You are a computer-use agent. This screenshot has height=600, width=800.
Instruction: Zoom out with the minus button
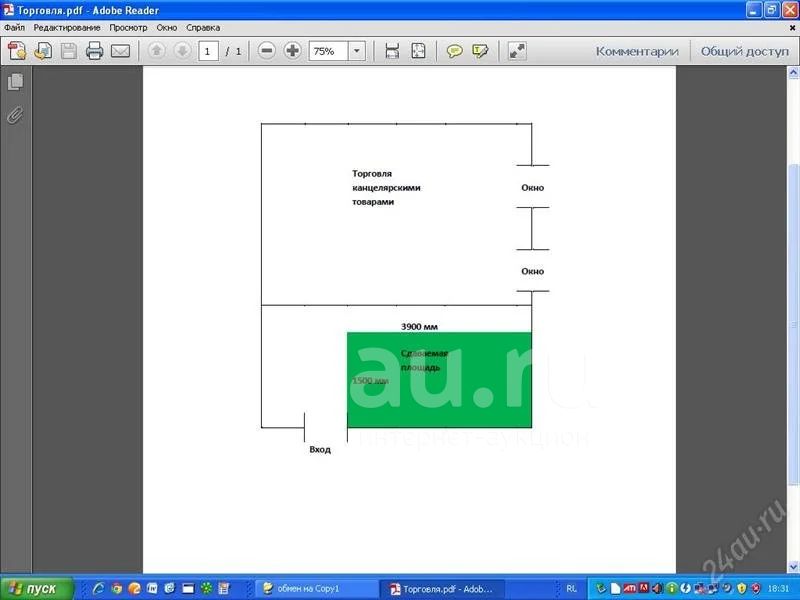click(266, 51)
